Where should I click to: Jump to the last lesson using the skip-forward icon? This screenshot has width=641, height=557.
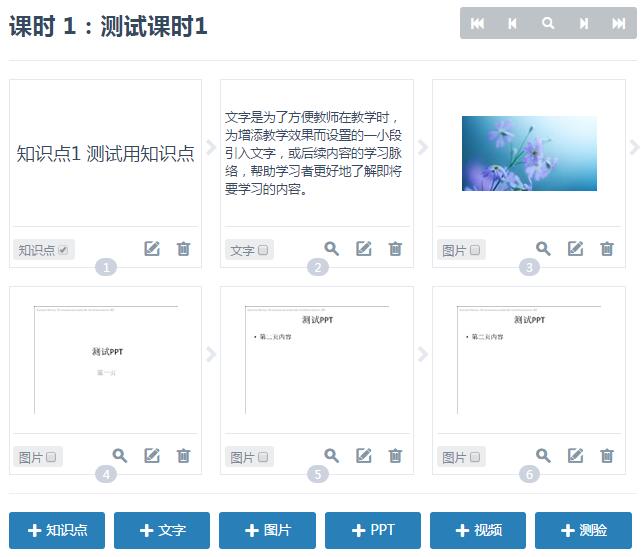(x=618, y=24)
